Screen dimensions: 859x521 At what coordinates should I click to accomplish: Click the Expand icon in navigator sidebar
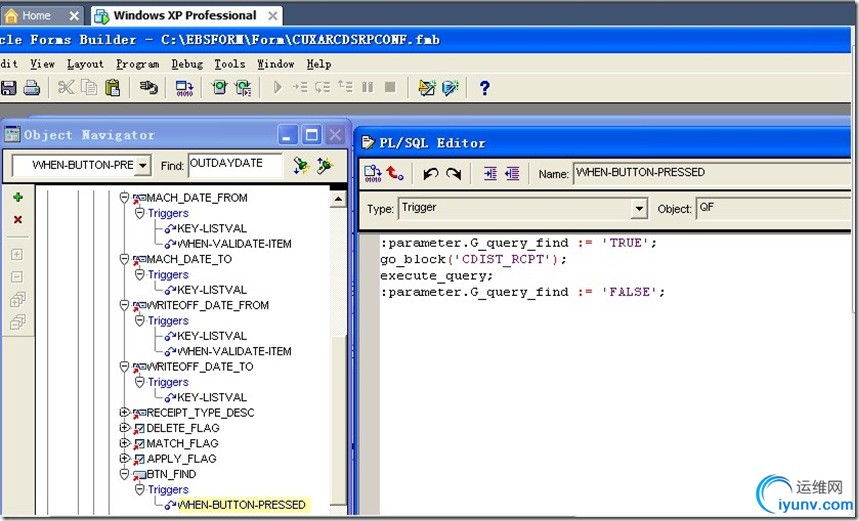point(18,254)
